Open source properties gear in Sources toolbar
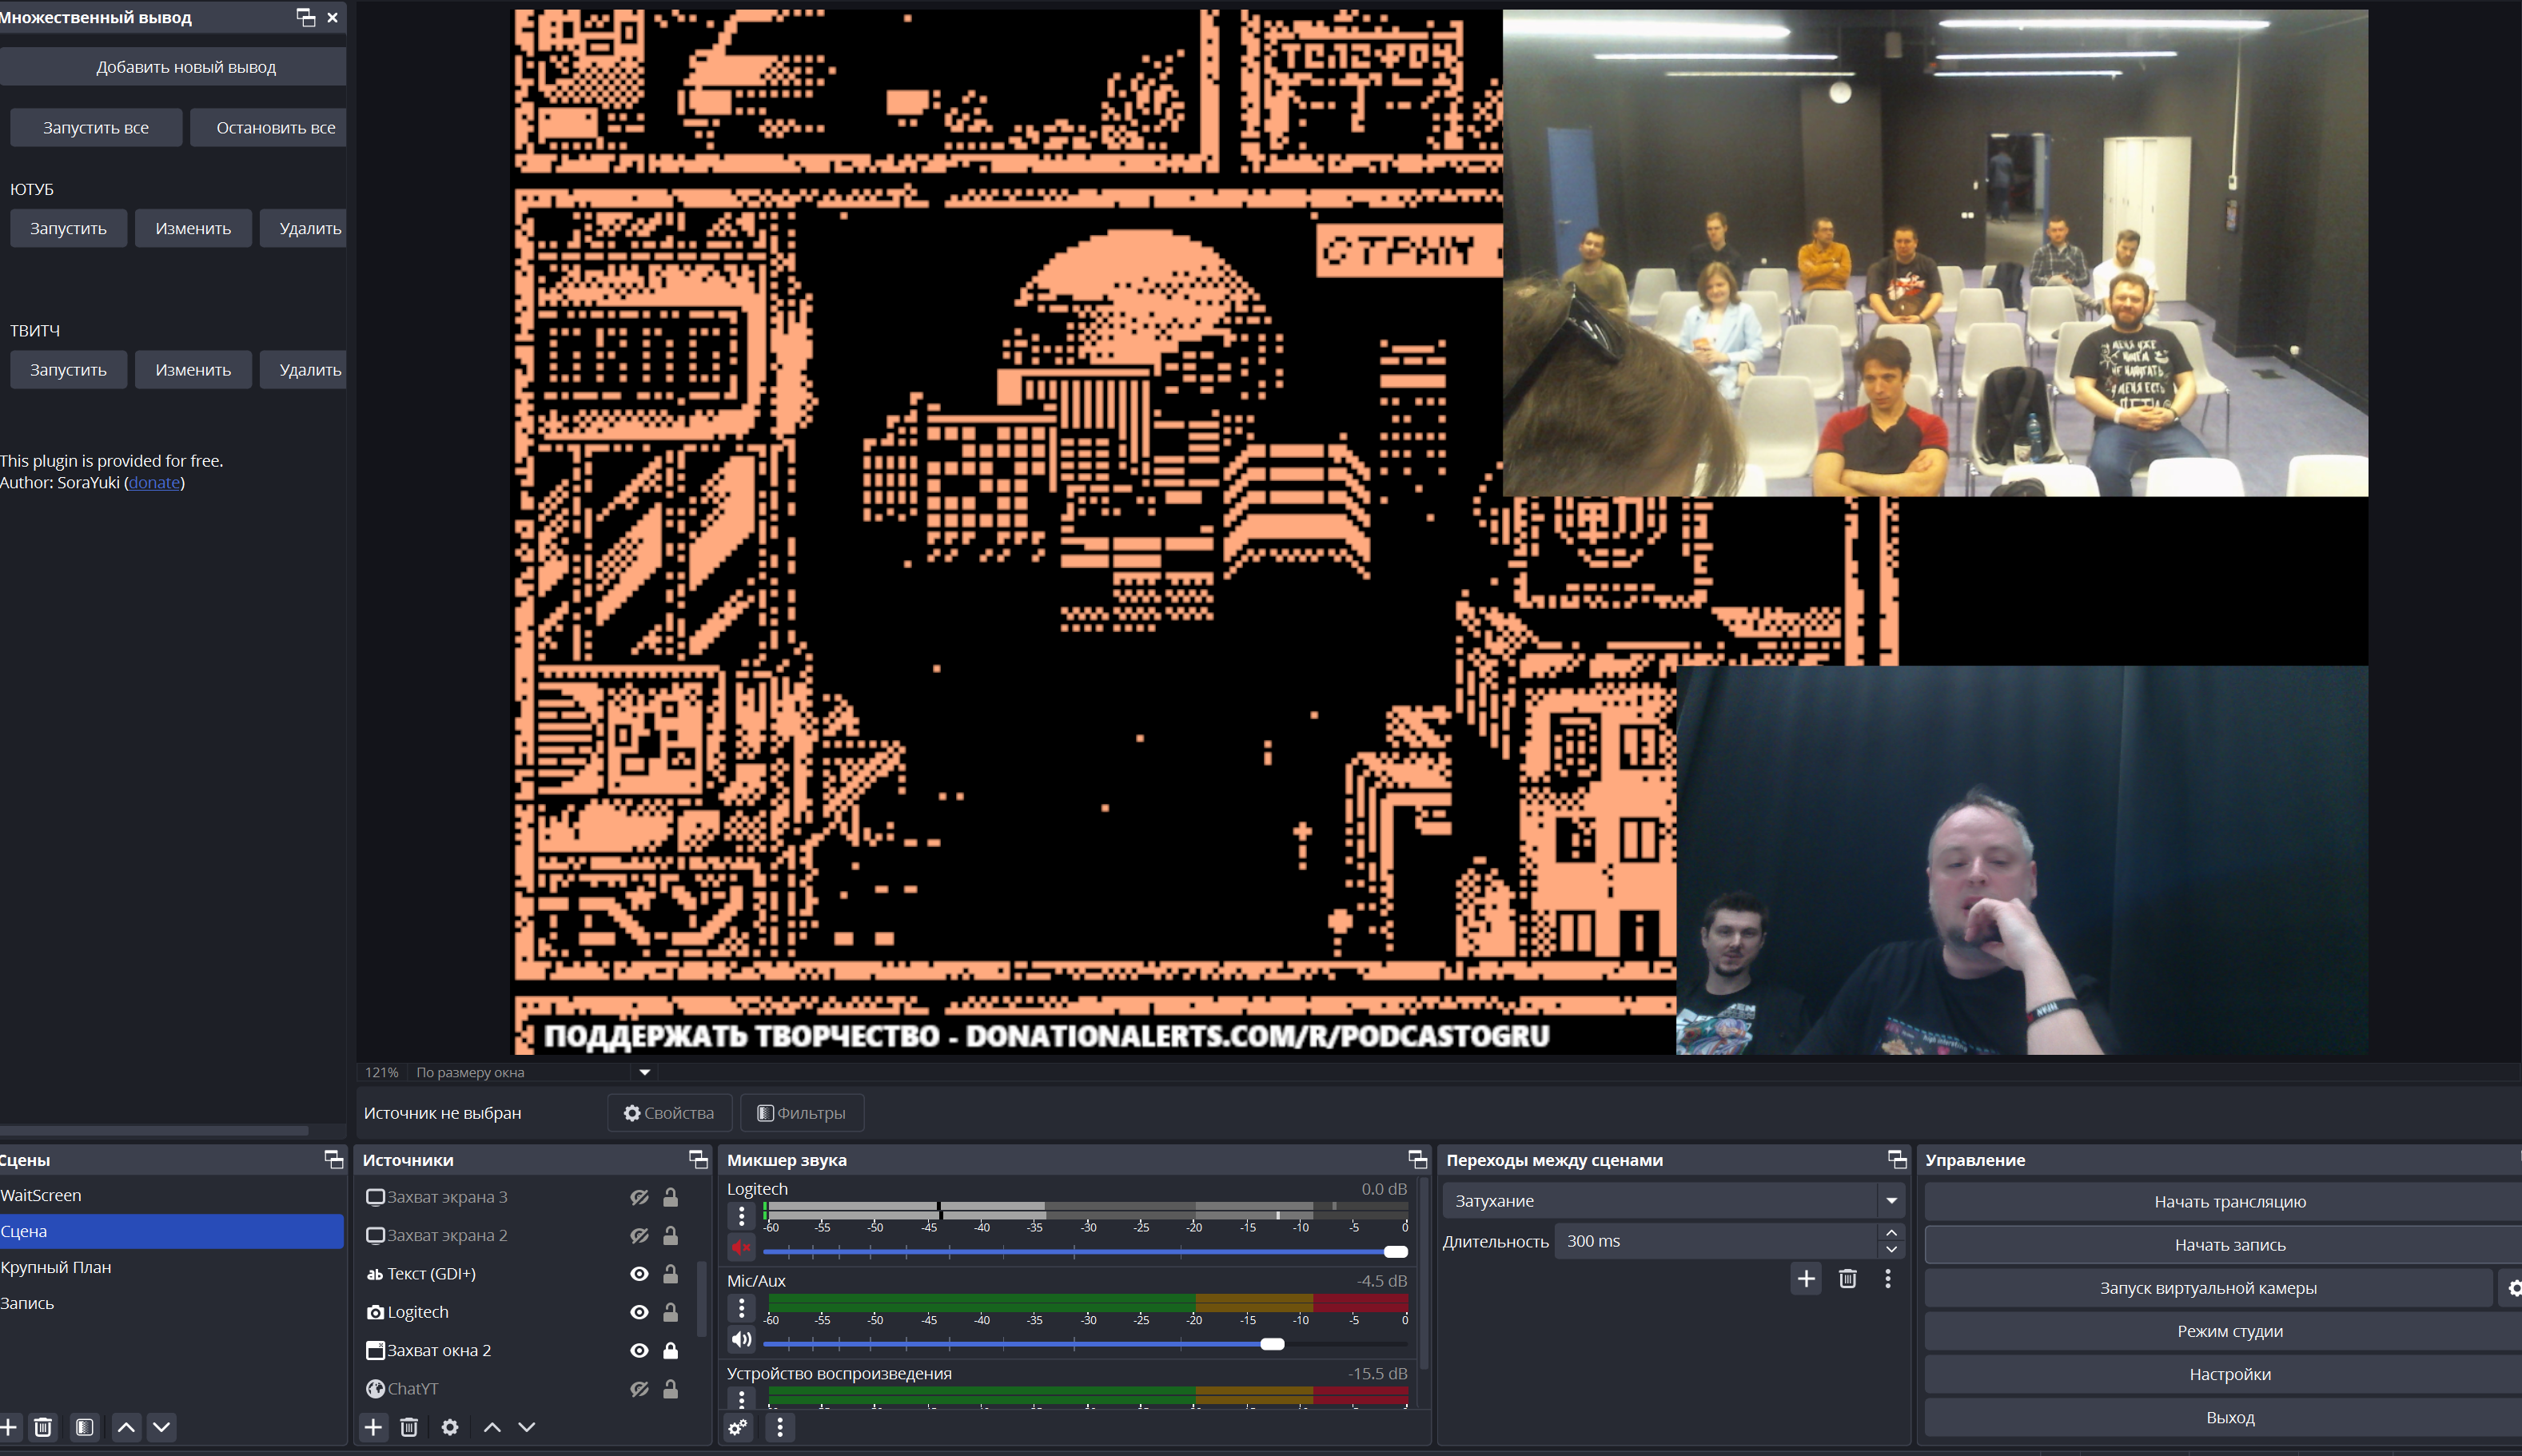2522x1456 pixels. (450, 1427)
